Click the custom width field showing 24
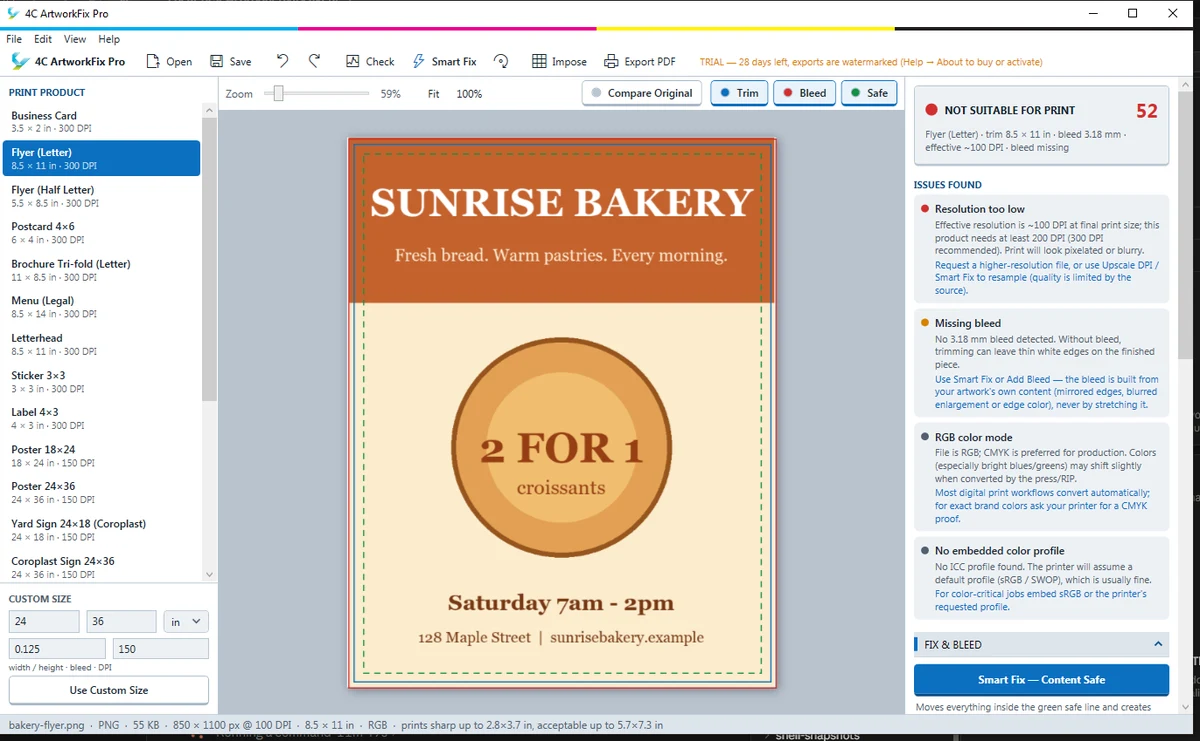This screenshot has height=741, width=1200. tap(44, 621)
